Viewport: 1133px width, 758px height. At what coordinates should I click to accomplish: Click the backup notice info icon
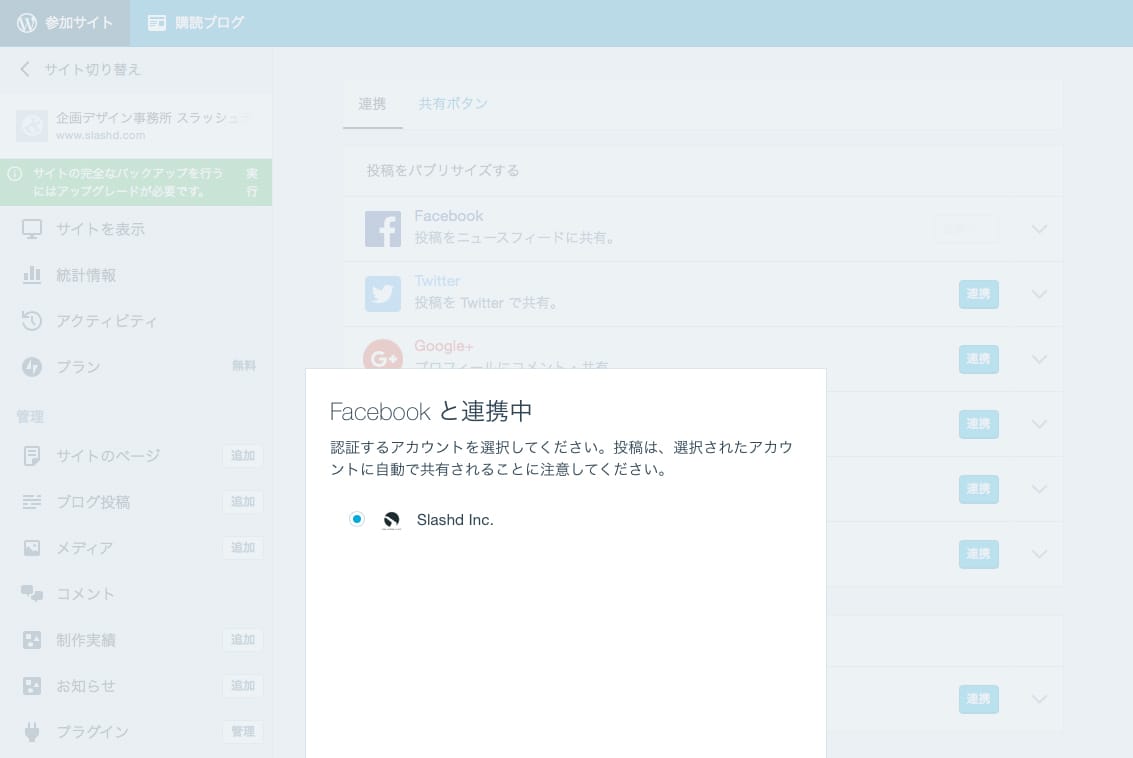coord(15,173)
